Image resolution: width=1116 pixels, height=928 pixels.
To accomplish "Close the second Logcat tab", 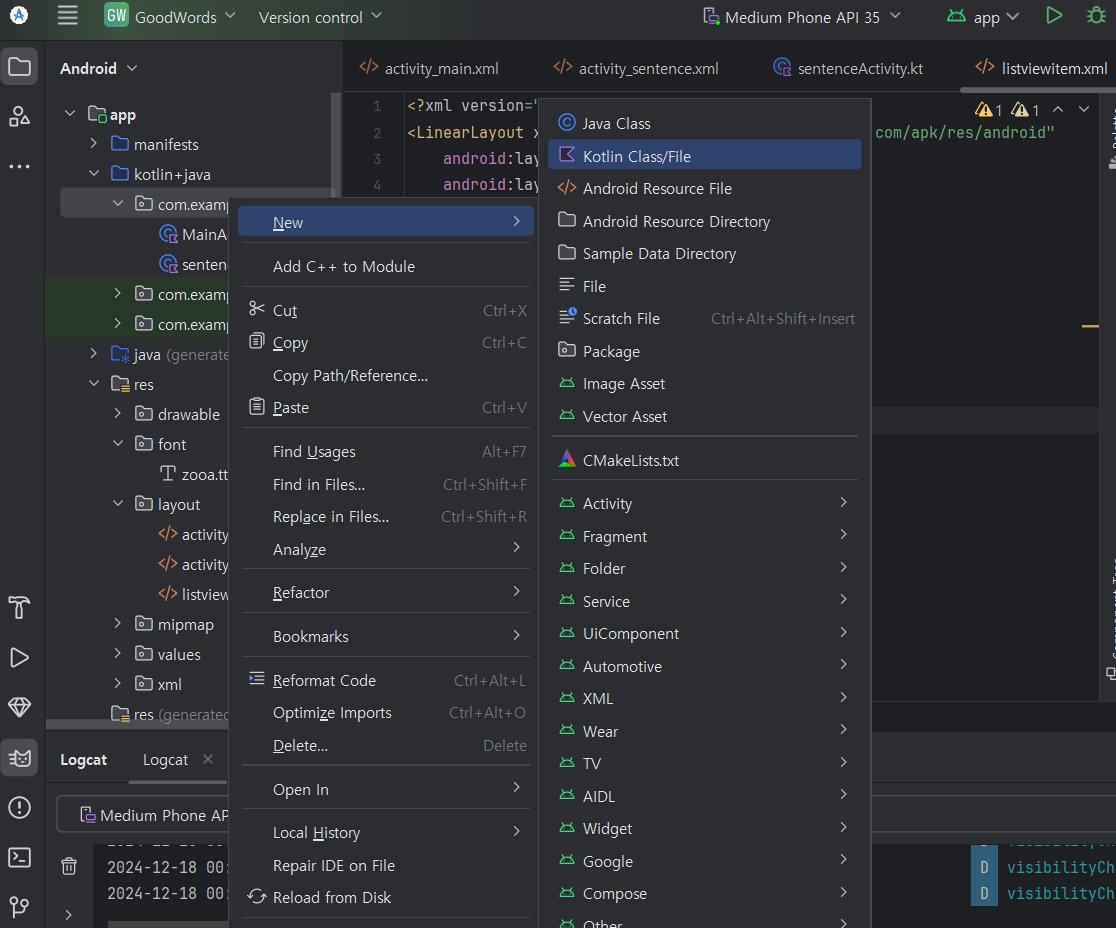I will (x=208, y=759).
